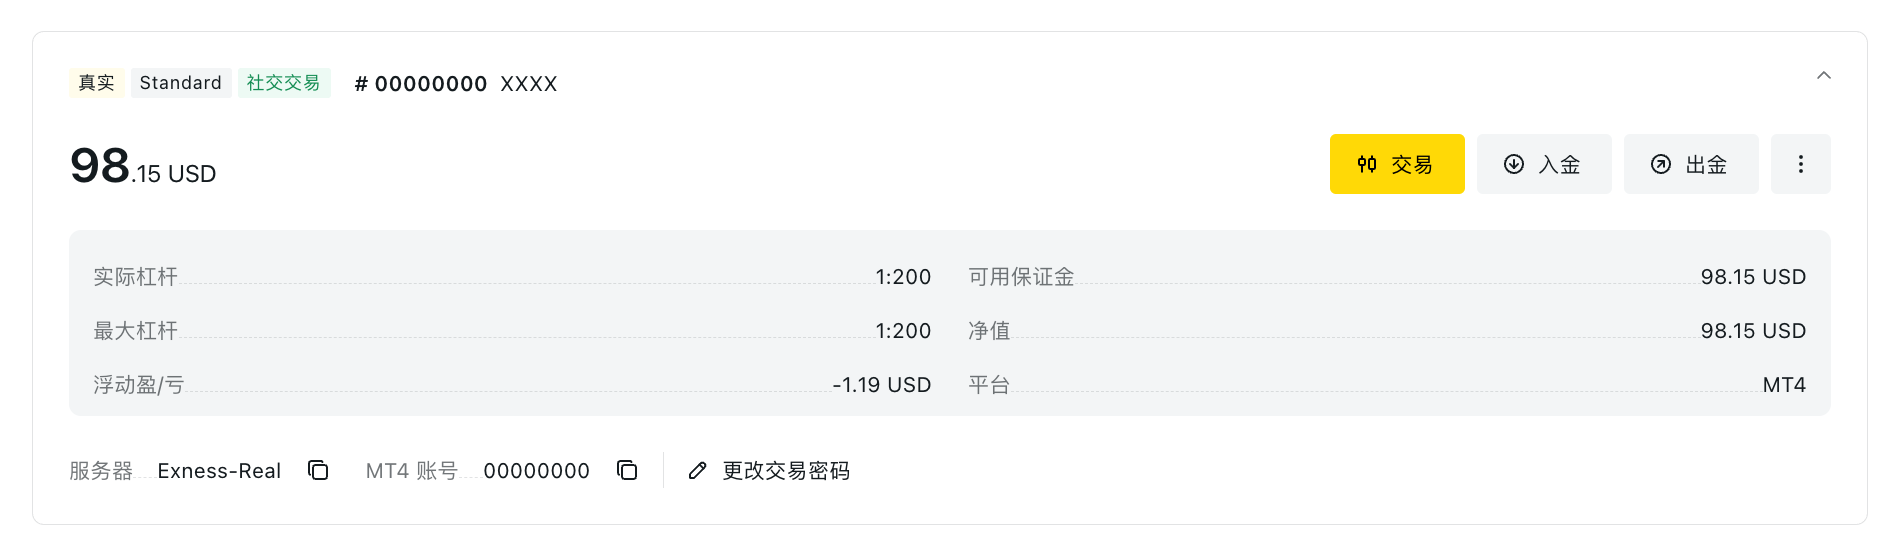
Task: Click the 98.15 USD balance amount
Action: 143,167
